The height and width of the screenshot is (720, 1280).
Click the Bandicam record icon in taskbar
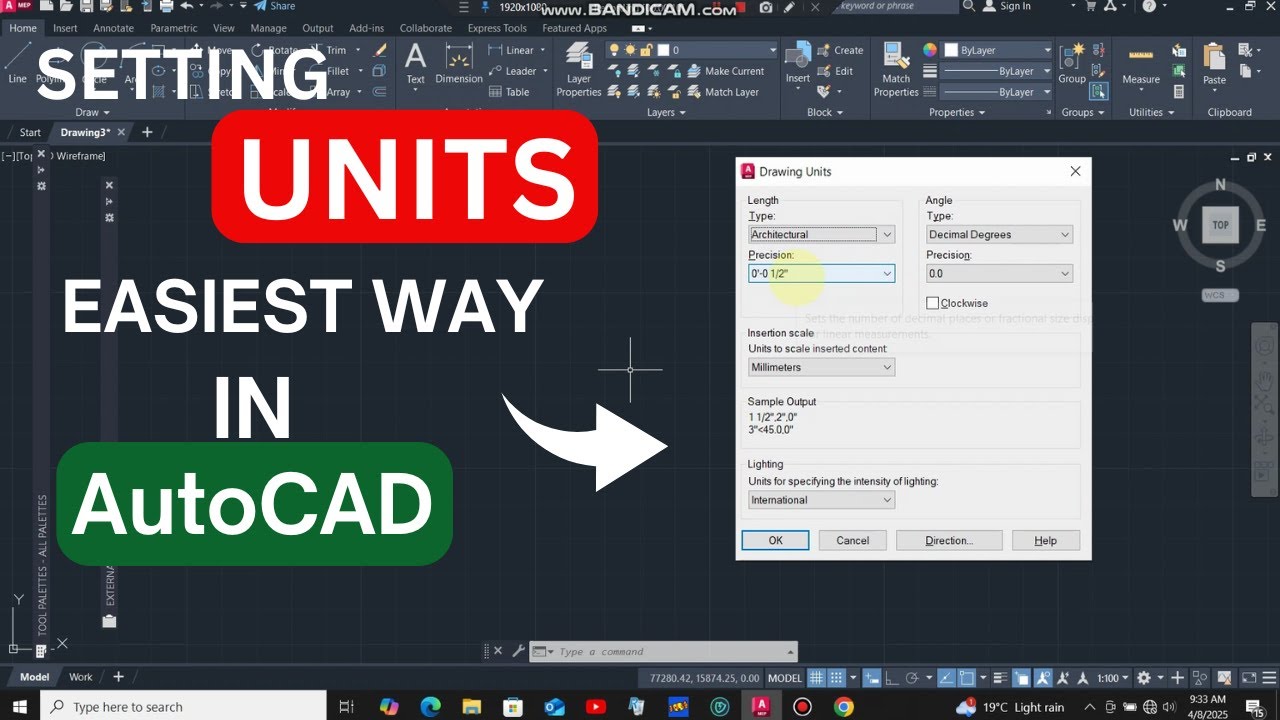coord(802,706)
